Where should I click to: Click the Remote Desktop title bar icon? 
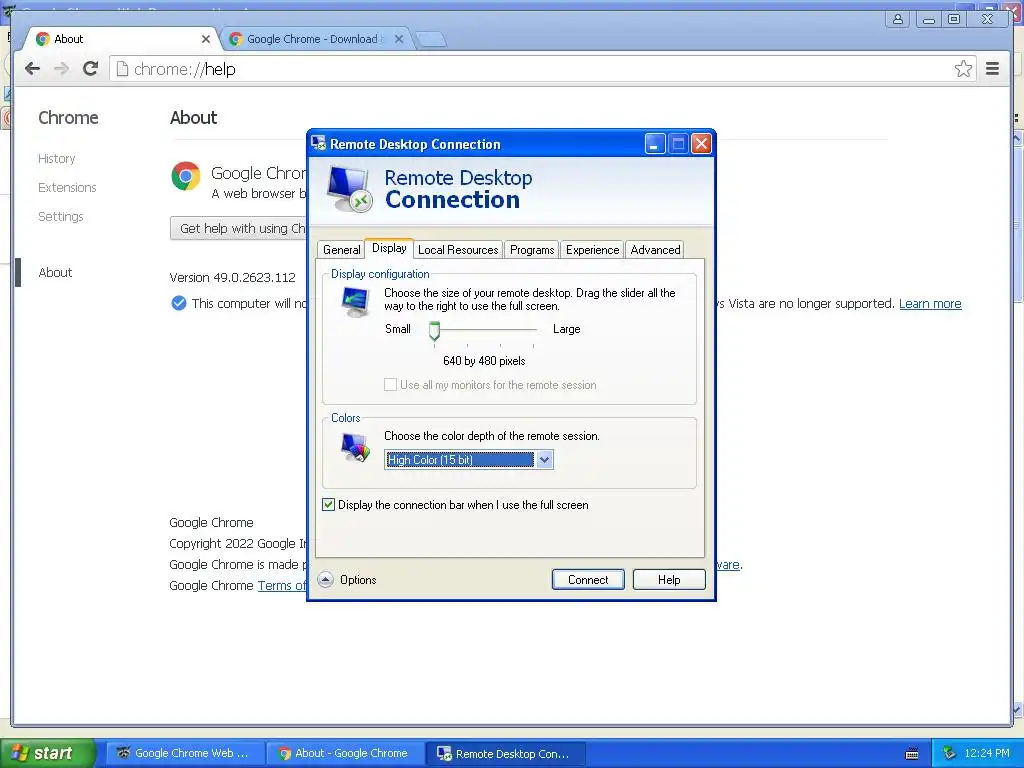point(319,143)
